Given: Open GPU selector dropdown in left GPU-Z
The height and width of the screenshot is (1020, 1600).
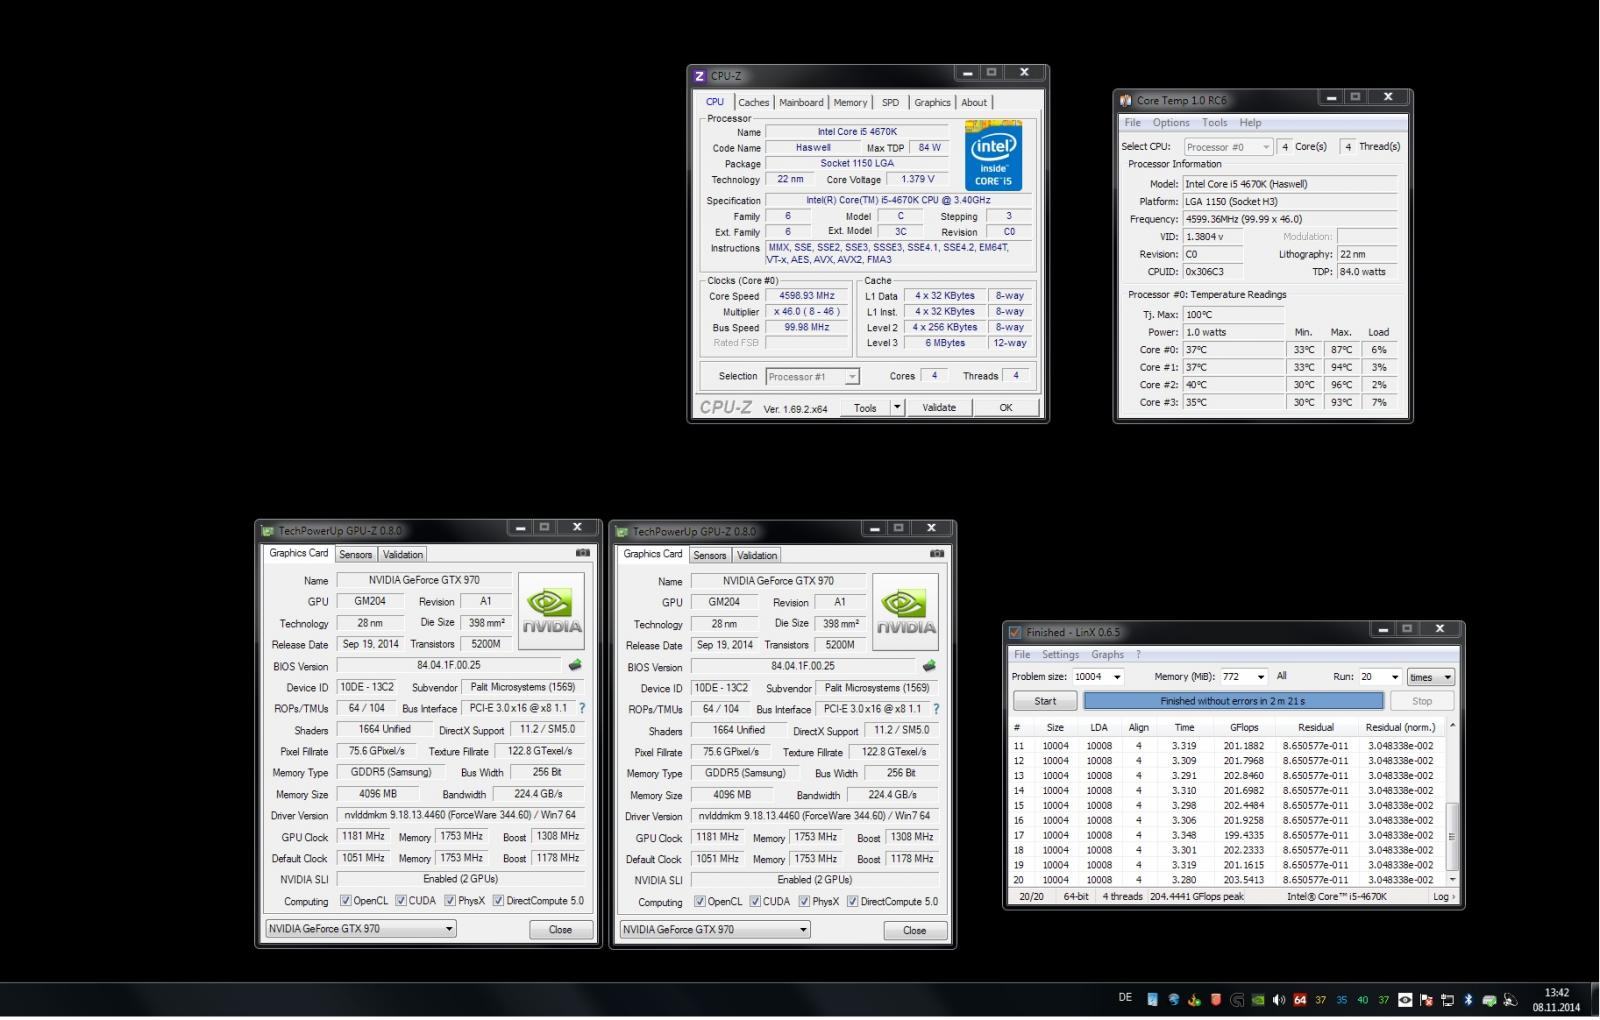Looking at the screenshot, I should click(x=361, y=929).
